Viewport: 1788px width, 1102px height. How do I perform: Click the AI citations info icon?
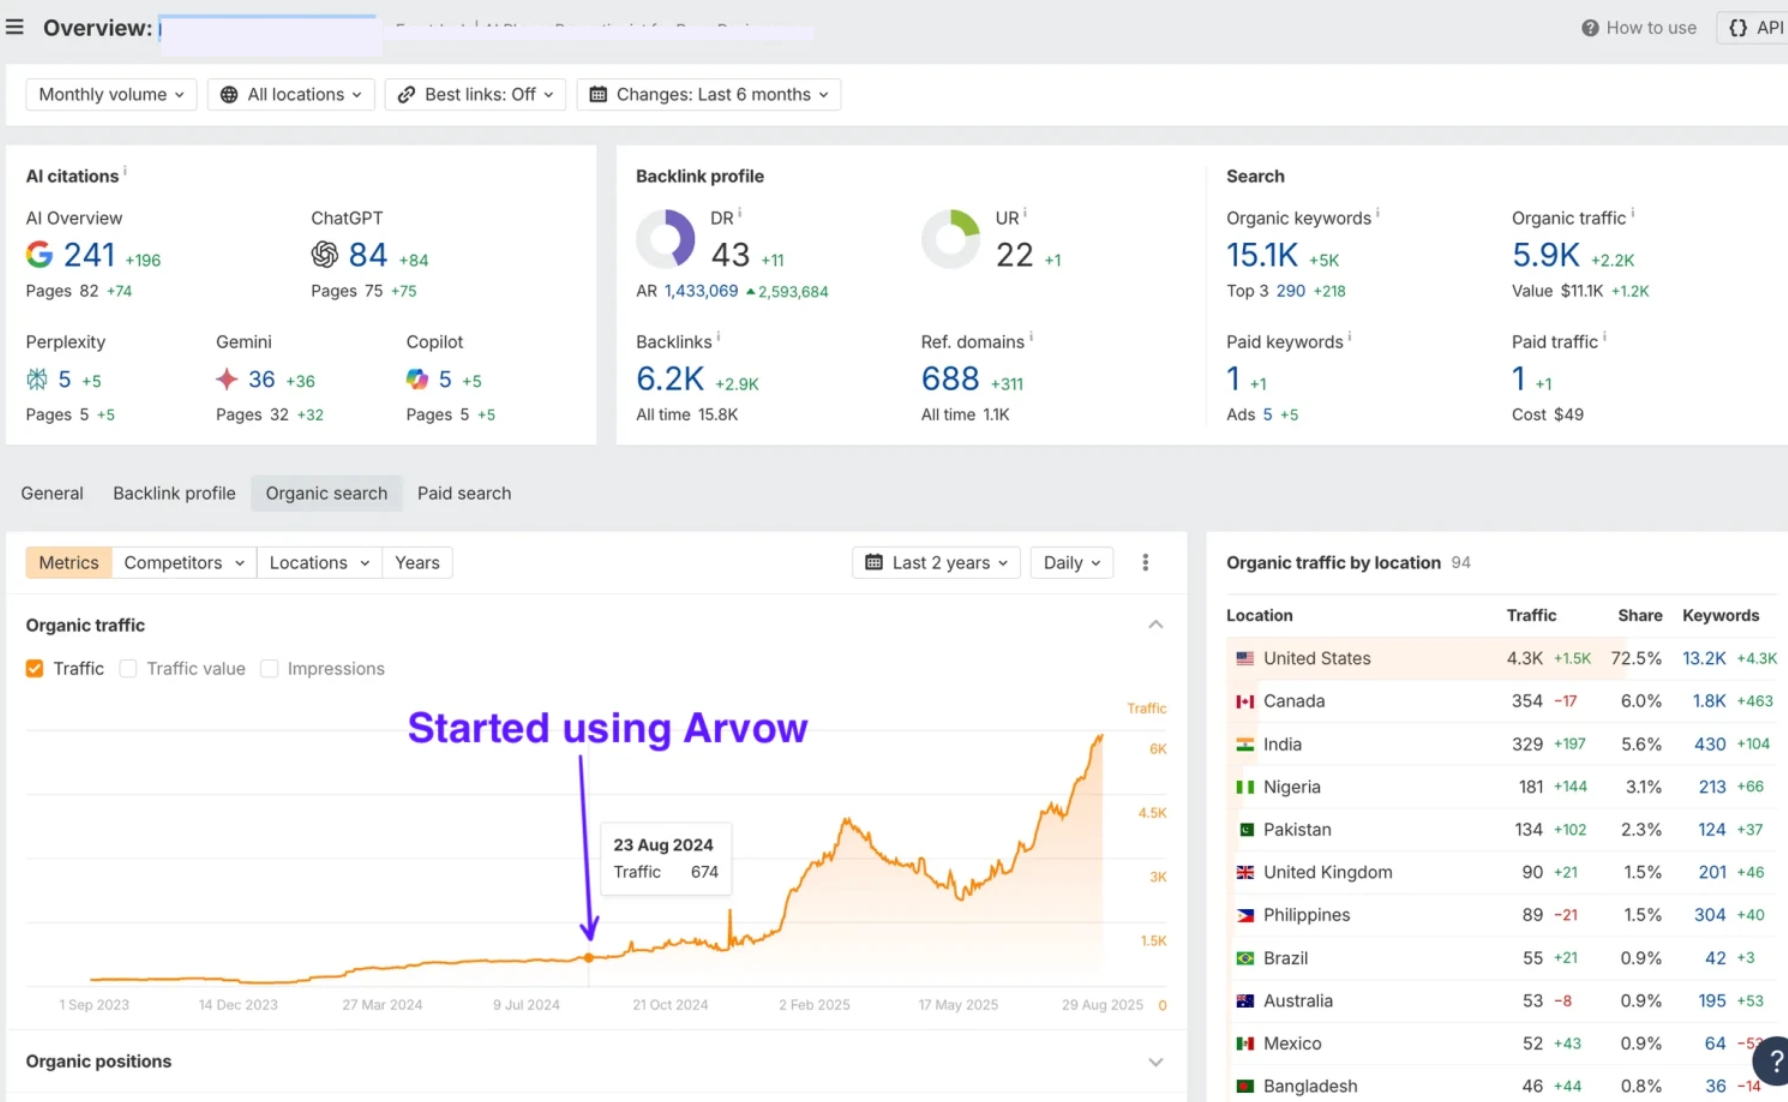[x=125, y=172]
